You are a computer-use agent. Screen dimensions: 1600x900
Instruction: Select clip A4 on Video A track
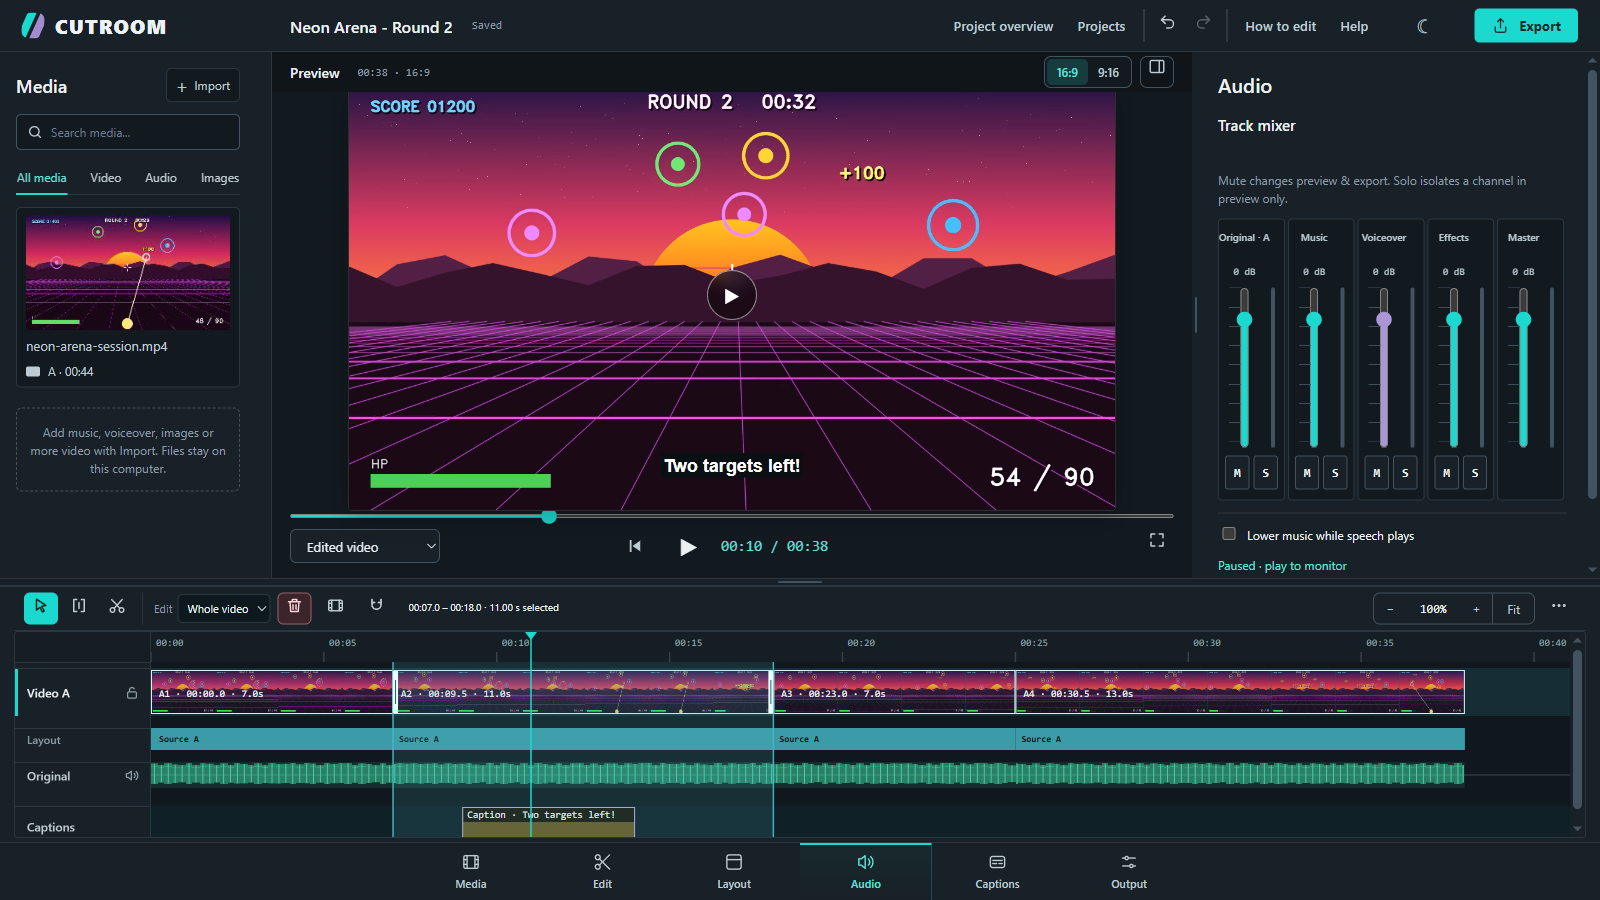(1240, 692)
